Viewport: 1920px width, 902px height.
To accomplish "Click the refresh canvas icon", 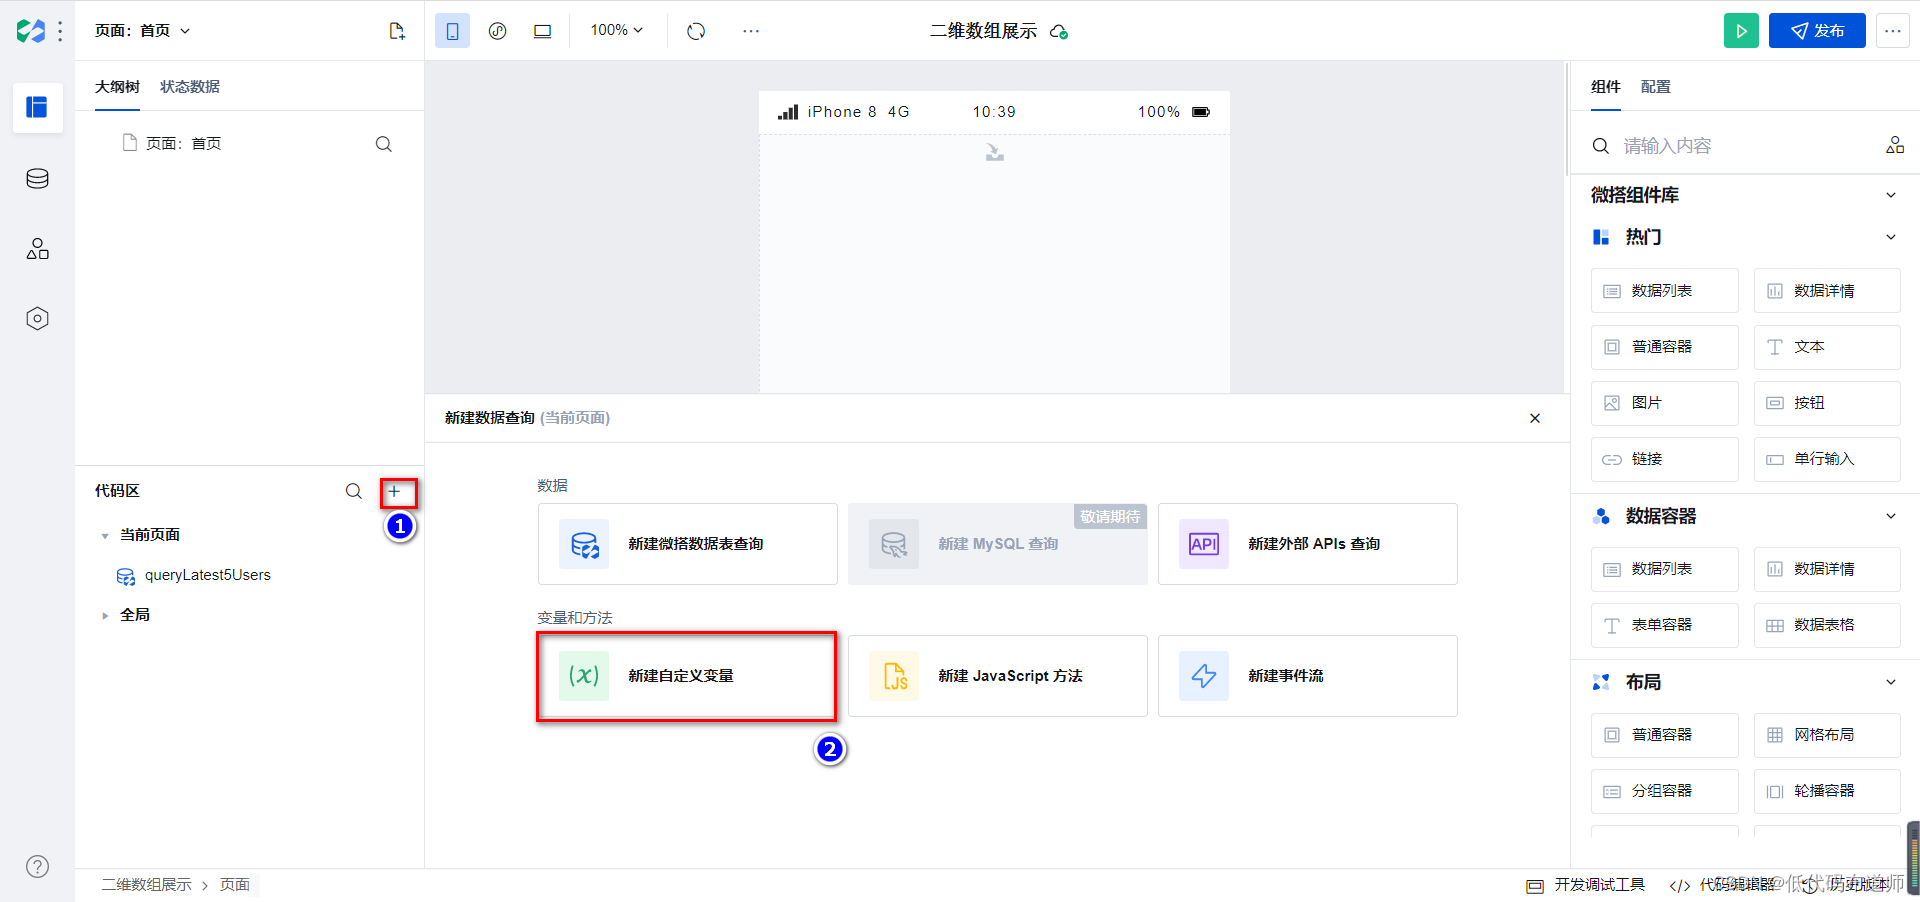I will click(696, 31).
